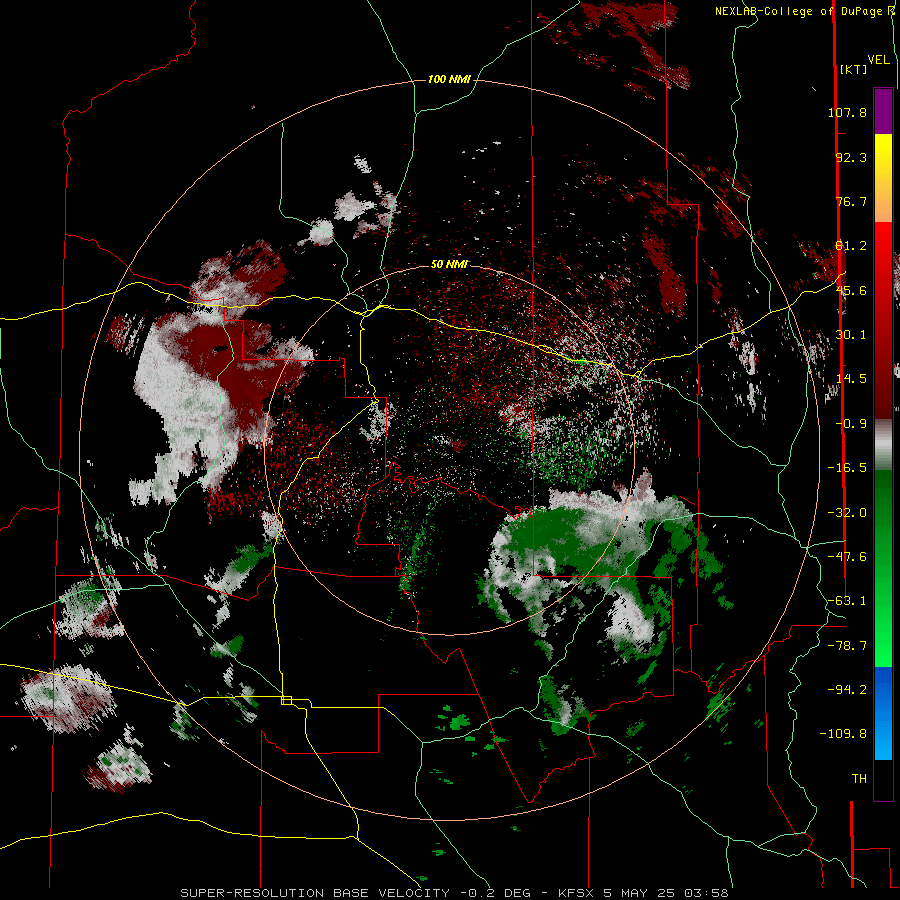Click the 100 NMI range ring label

click(x=449, y=79)
